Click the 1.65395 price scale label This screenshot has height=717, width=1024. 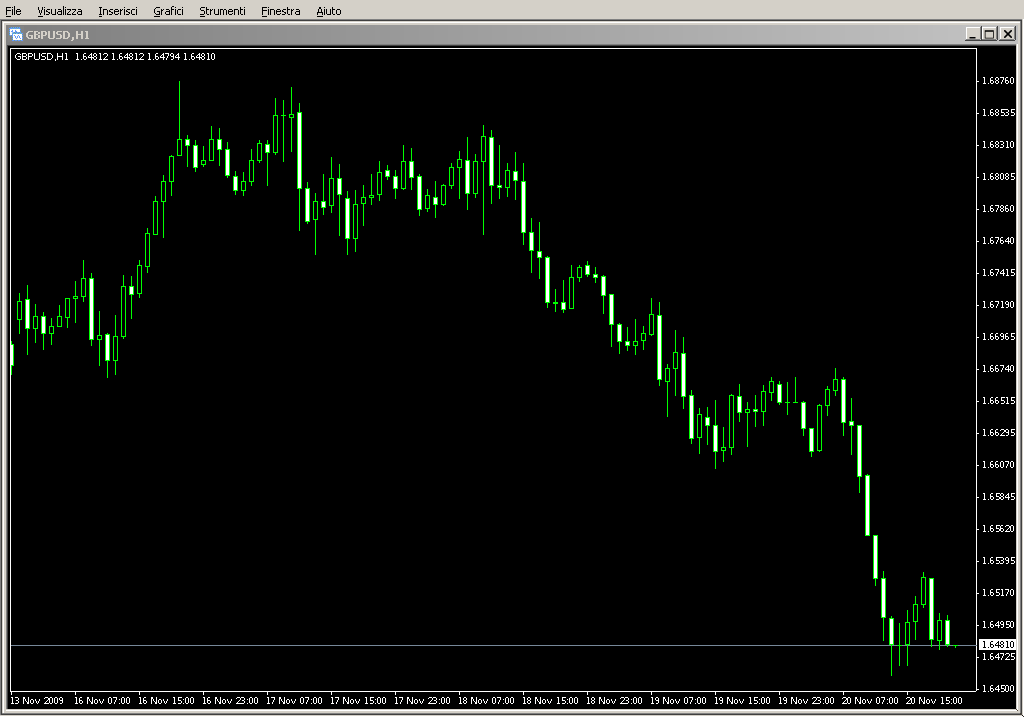click(999, 561)
